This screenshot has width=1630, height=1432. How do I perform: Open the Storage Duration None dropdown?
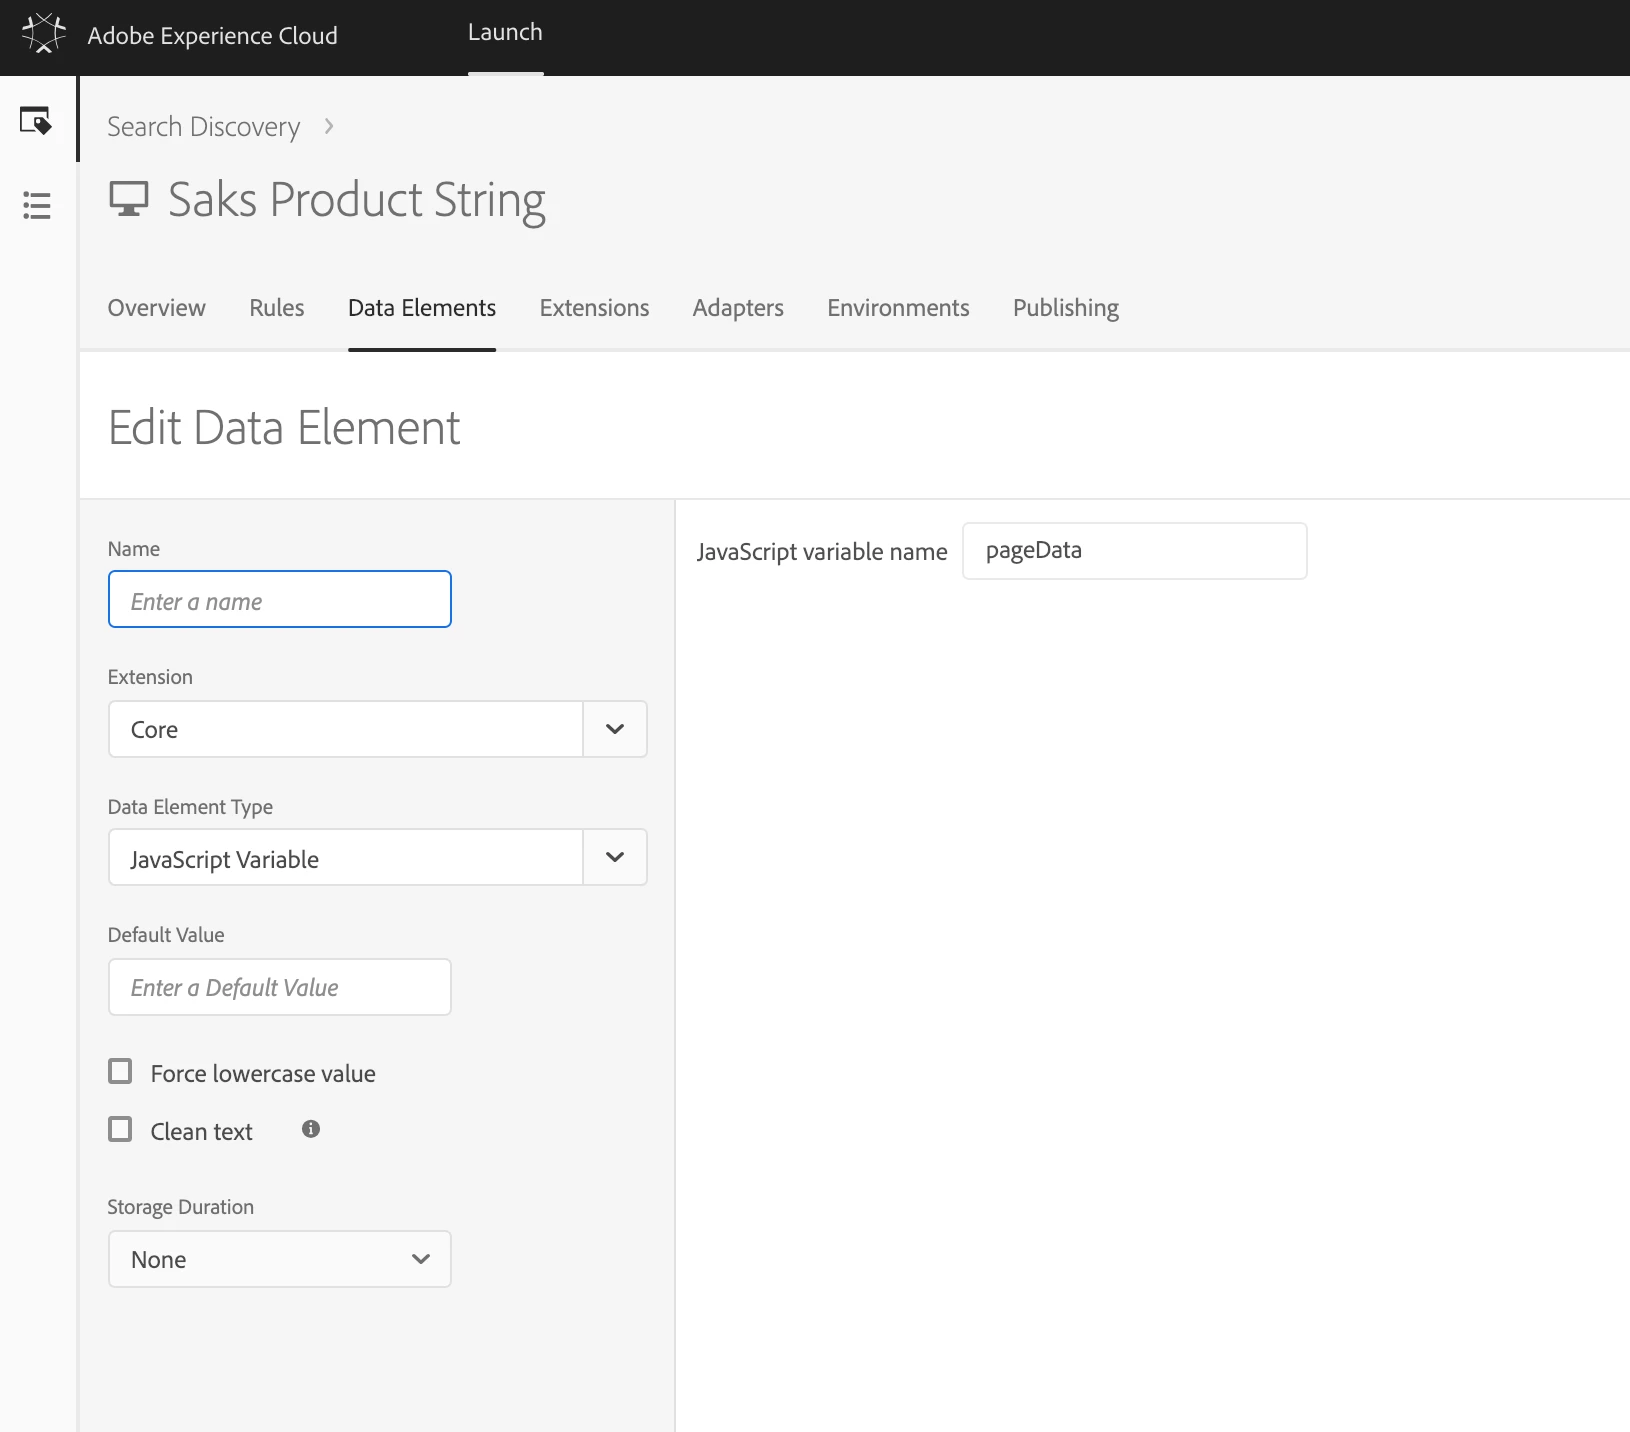click(280, 1259)
